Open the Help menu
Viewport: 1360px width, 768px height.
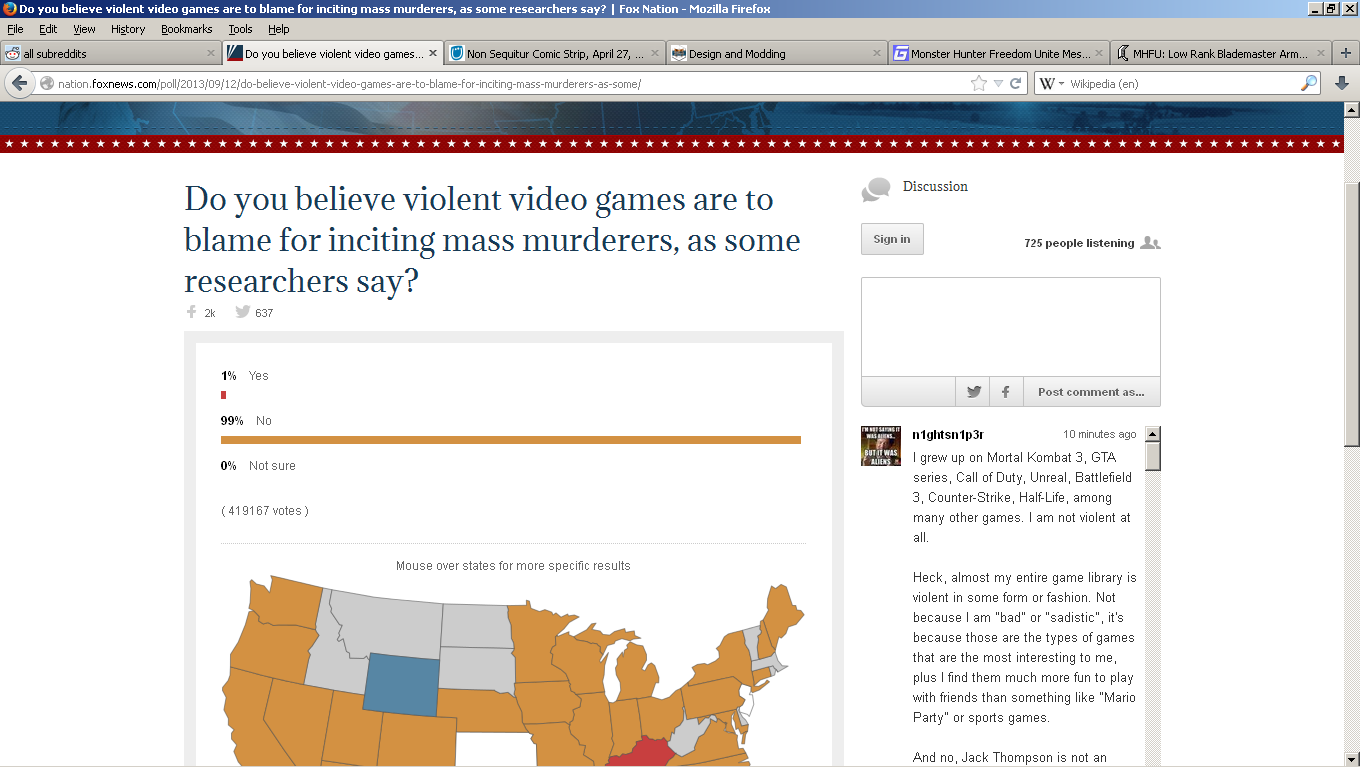tap(279, 29)
